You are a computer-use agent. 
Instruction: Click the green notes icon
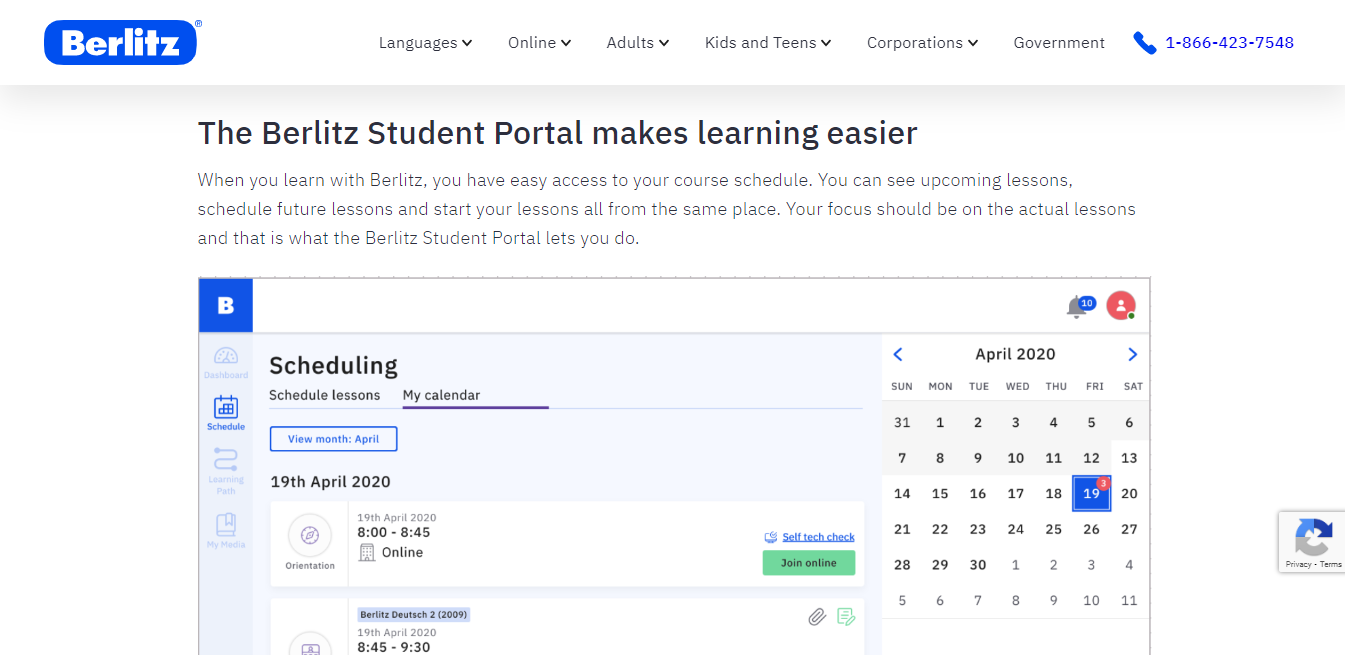click(846, 617)
